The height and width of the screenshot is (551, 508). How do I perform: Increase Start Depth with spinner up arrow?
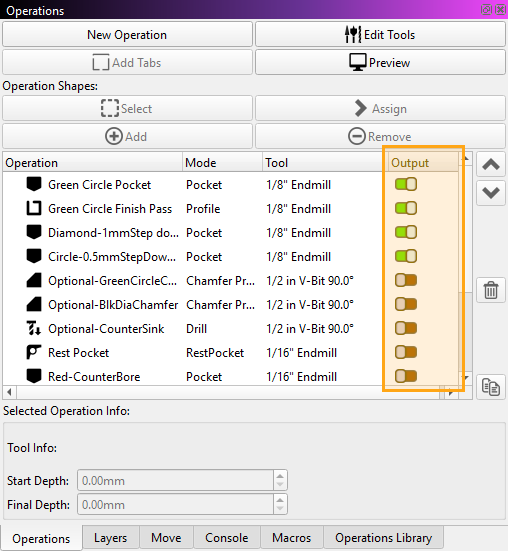(x=280, y=476)
